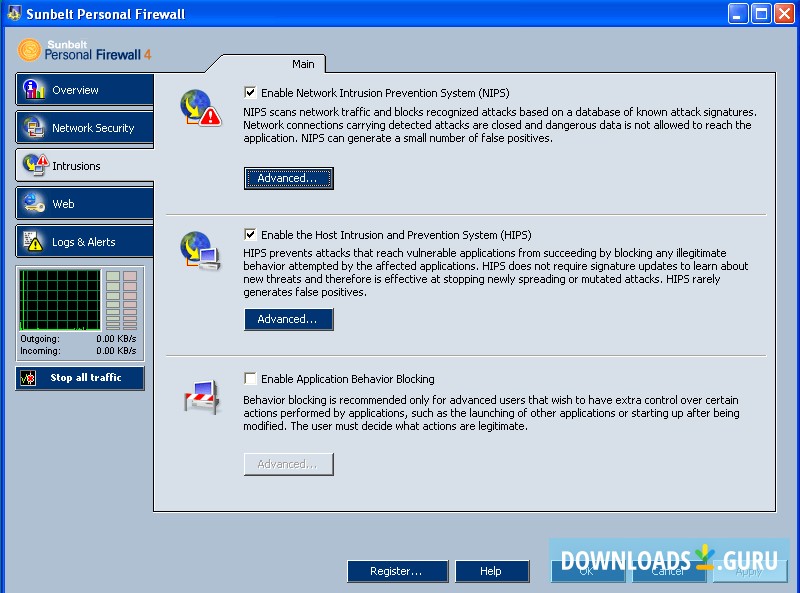Click the Logs & Alerts icon

(31, 241)
